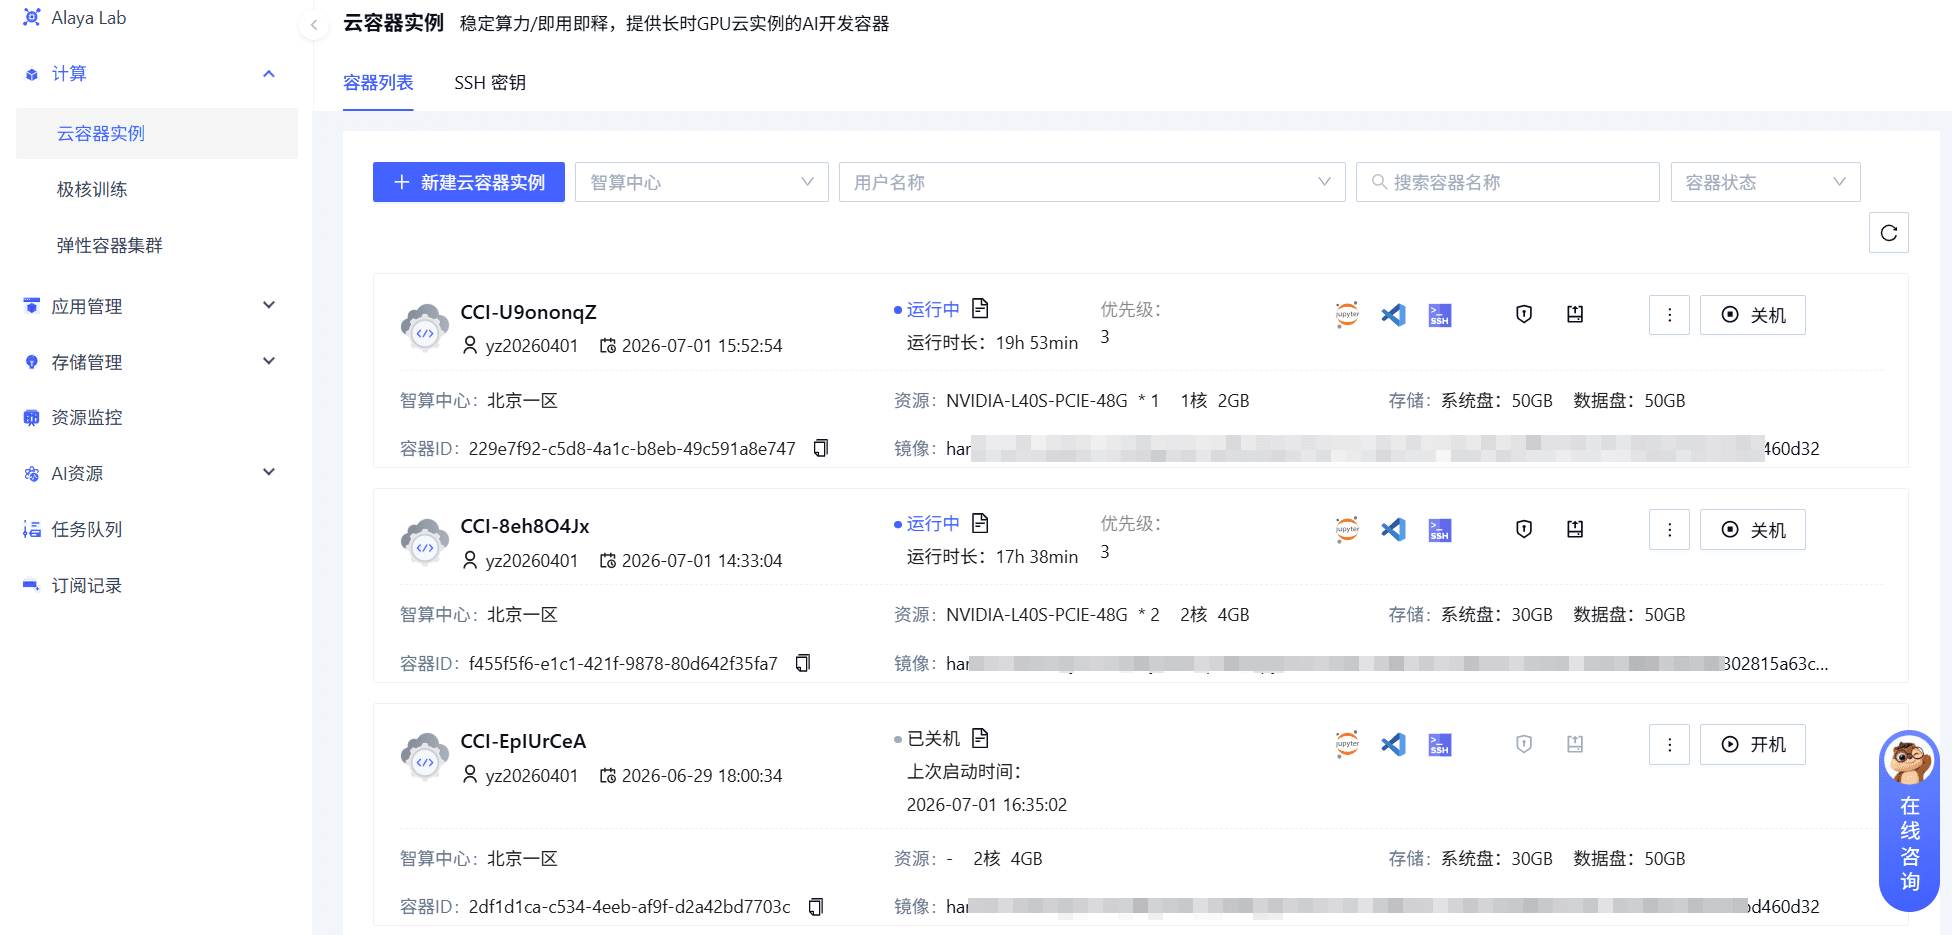This screenshot has width=1952, height=935.
Task: Click disabled shield icon in CCI-EpIUrCeA row
Action: click(1524, 744)
